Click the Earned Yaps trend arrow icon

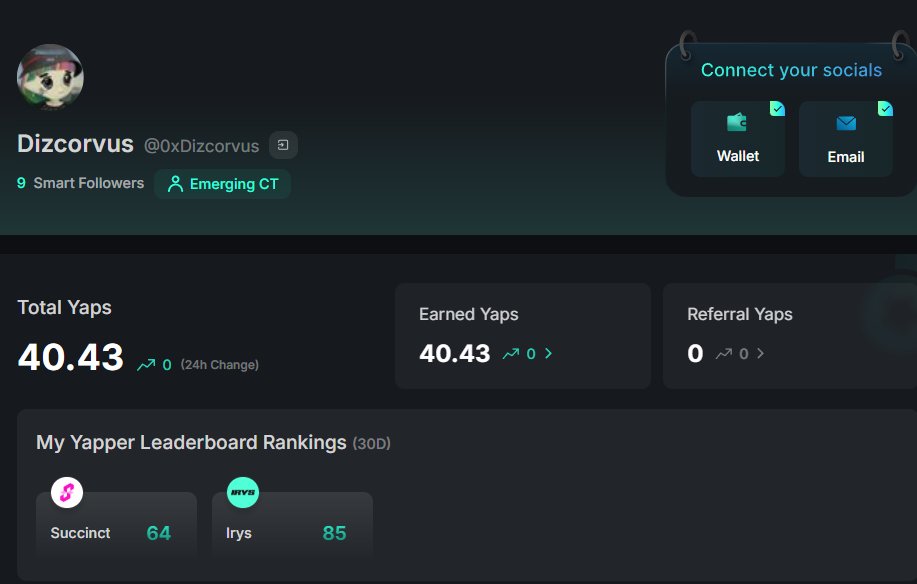coord(511,353)
